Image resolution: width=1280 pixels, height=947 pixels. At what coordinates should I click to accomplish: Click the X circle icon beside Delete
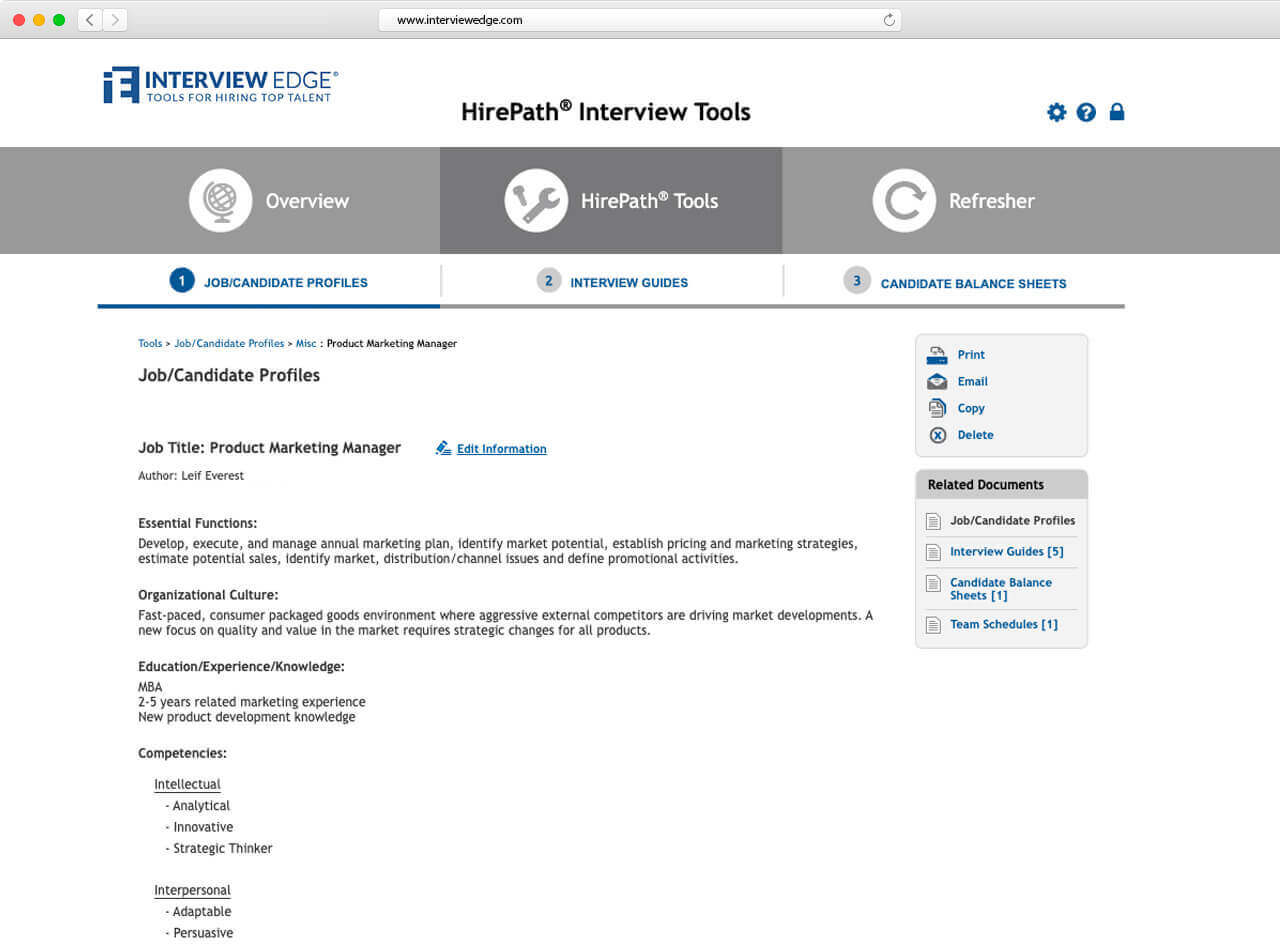937,435
